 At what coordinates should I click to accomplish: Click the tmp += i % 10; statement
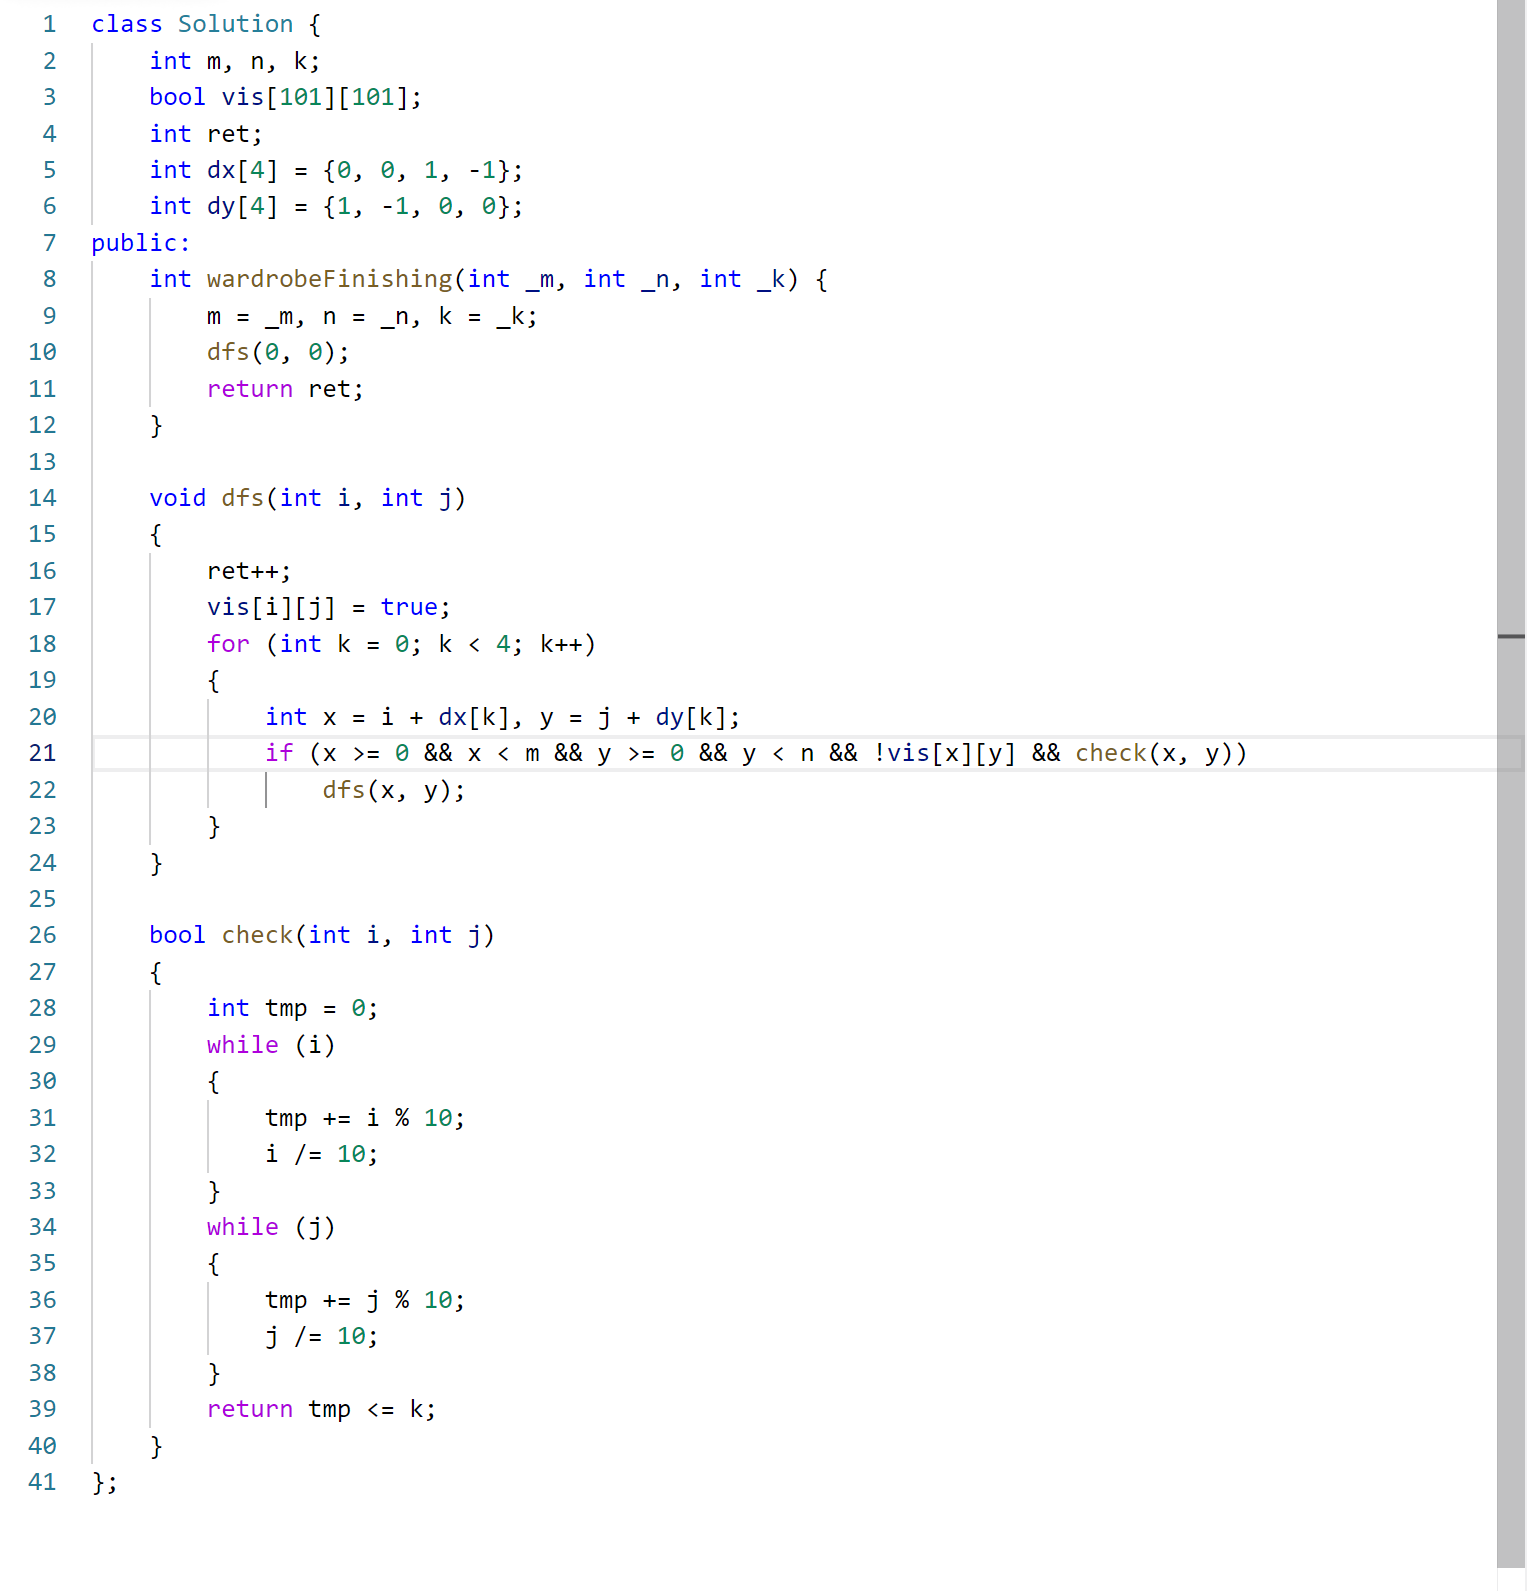[x=365, y=1118]
